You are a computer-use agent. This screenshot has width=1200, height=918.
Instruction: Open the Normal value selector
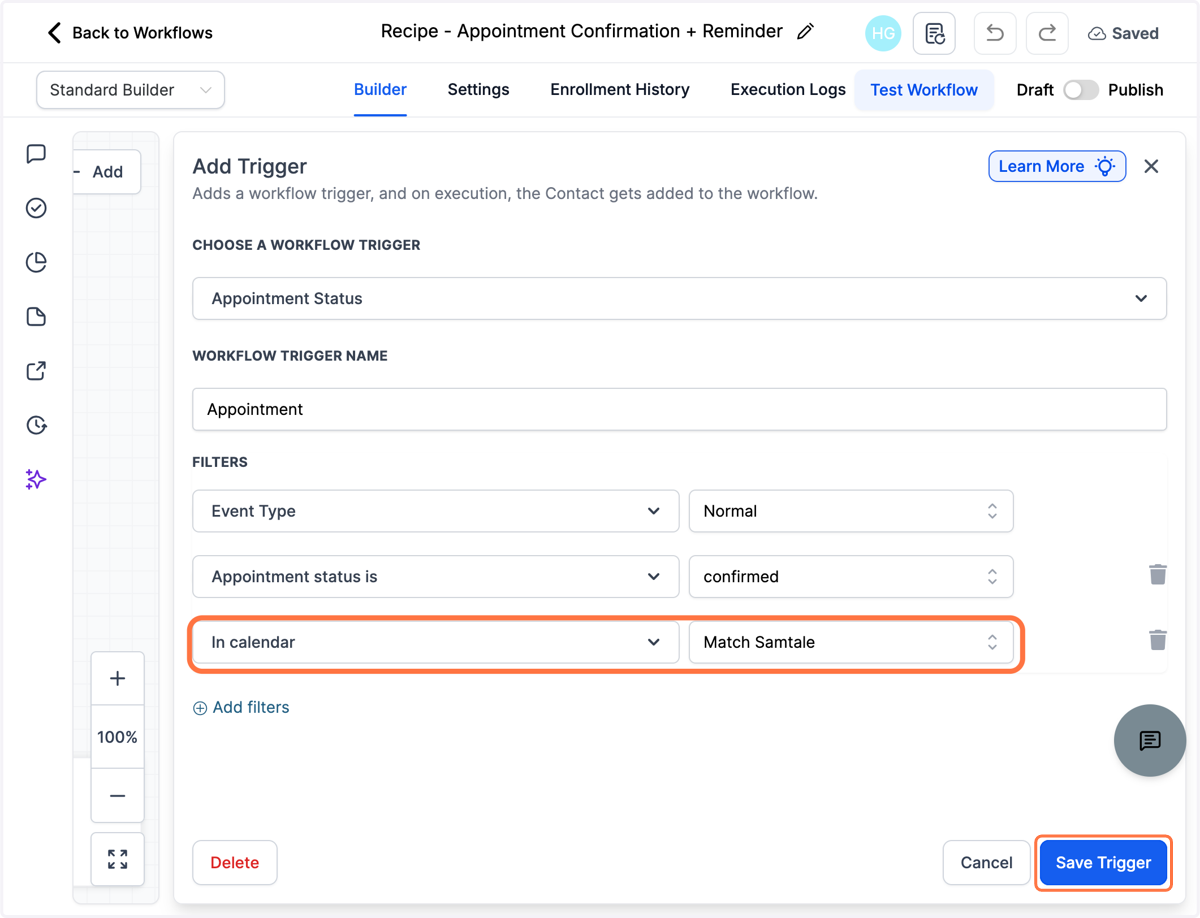(851, 511)
